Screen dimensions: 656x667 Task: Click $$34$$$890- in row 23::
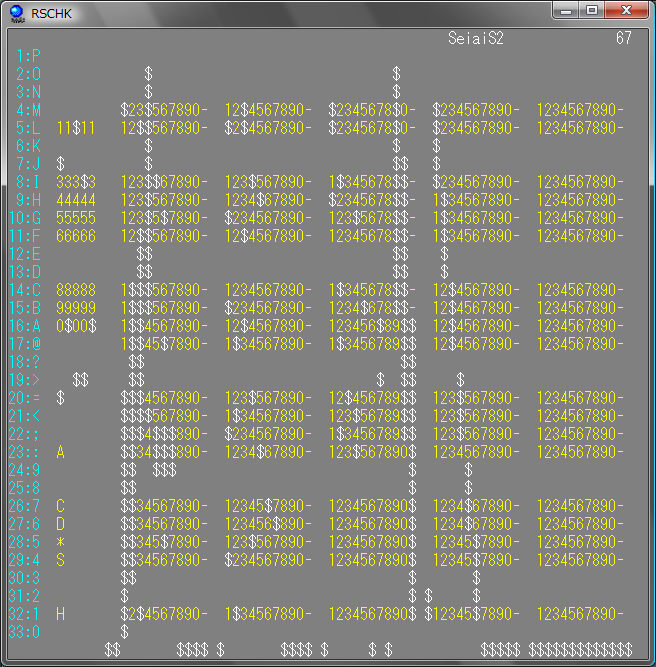pos(164,452)
